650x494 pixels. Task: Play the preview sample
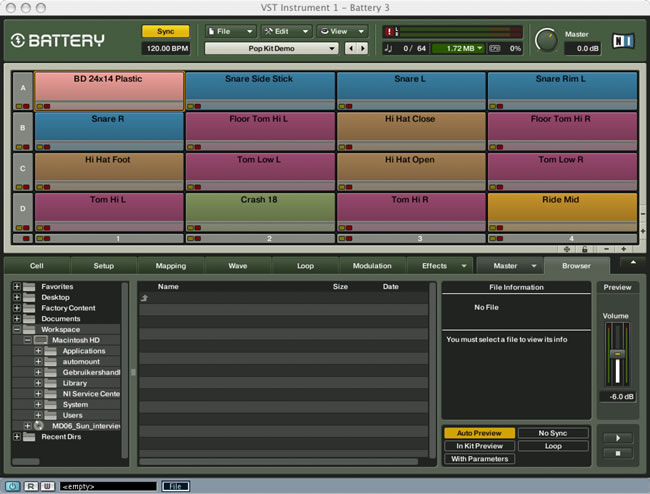pos(618,438)
